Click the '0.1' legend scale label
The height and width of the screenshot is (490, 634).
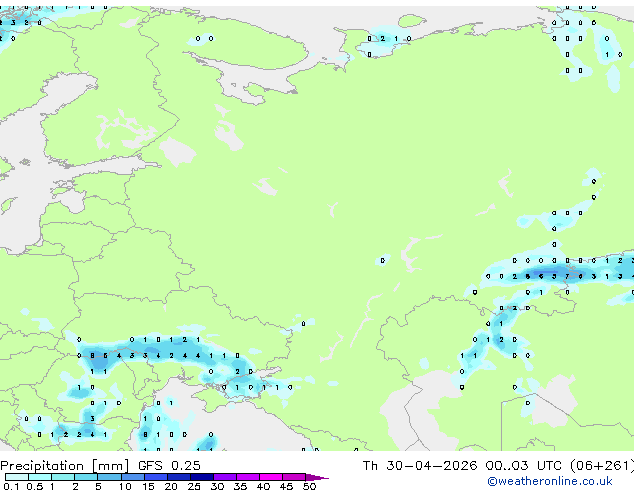(11, 486)
